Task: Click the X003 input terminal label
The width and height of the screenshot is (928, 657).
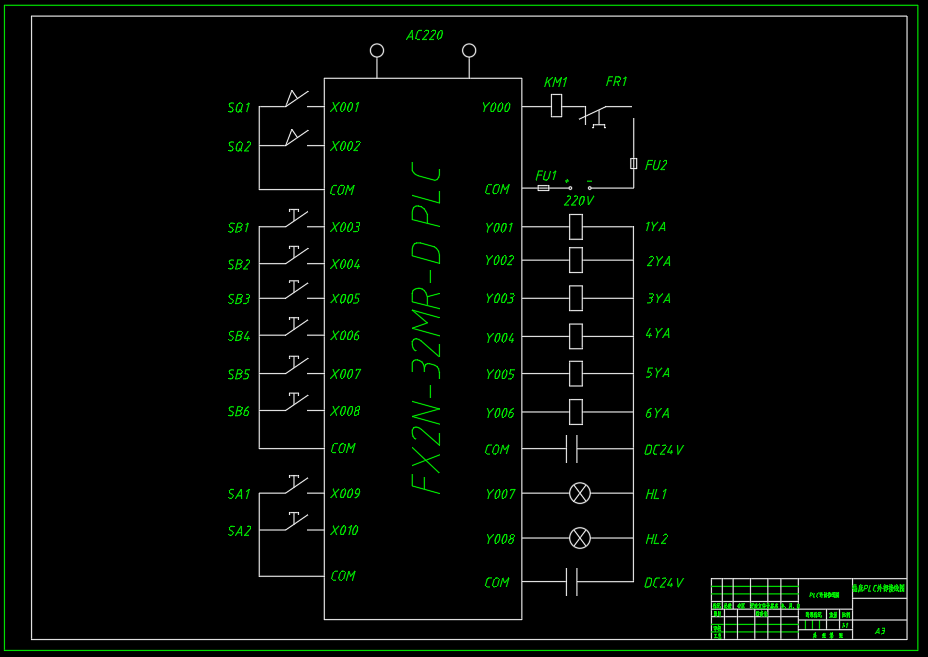Action: tap(345, 227)
